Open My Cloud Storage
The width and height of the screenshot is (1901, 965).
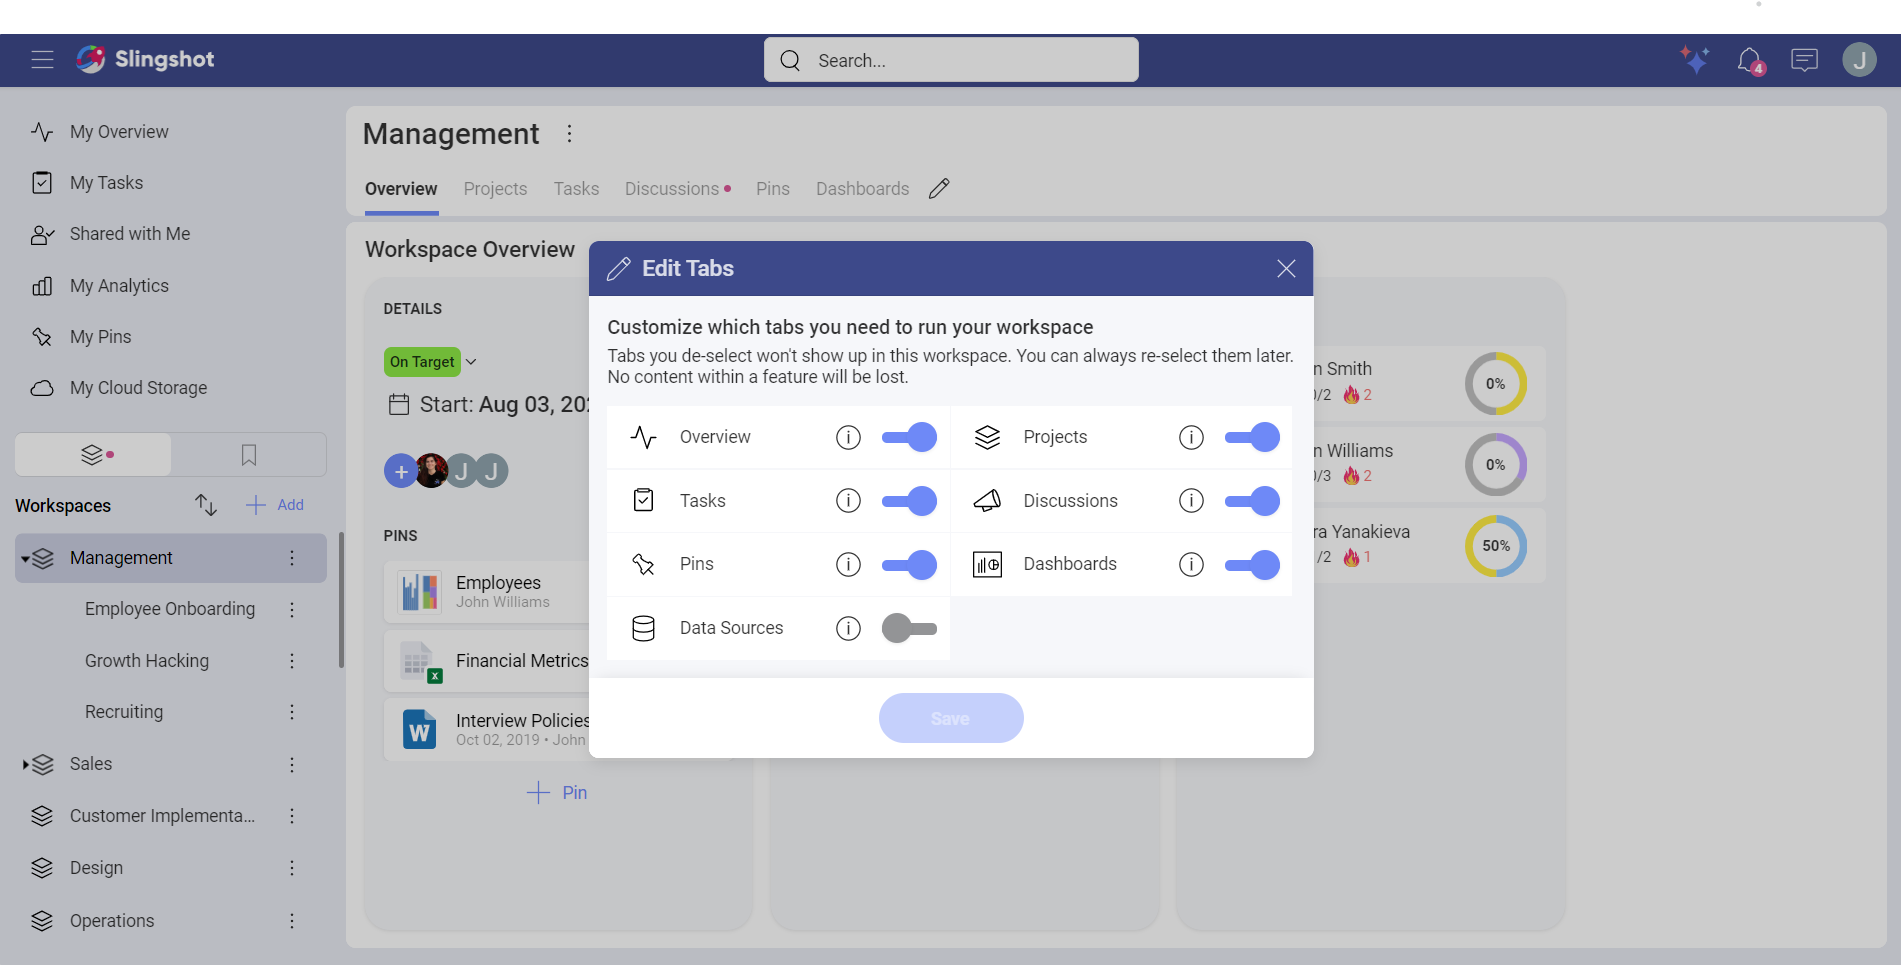tap(138, 388)
